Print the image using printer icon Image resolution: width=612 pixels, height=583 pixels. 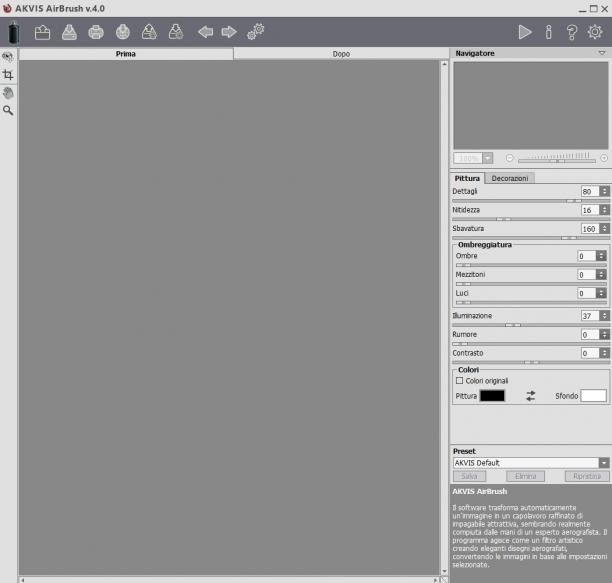point(96,32)
